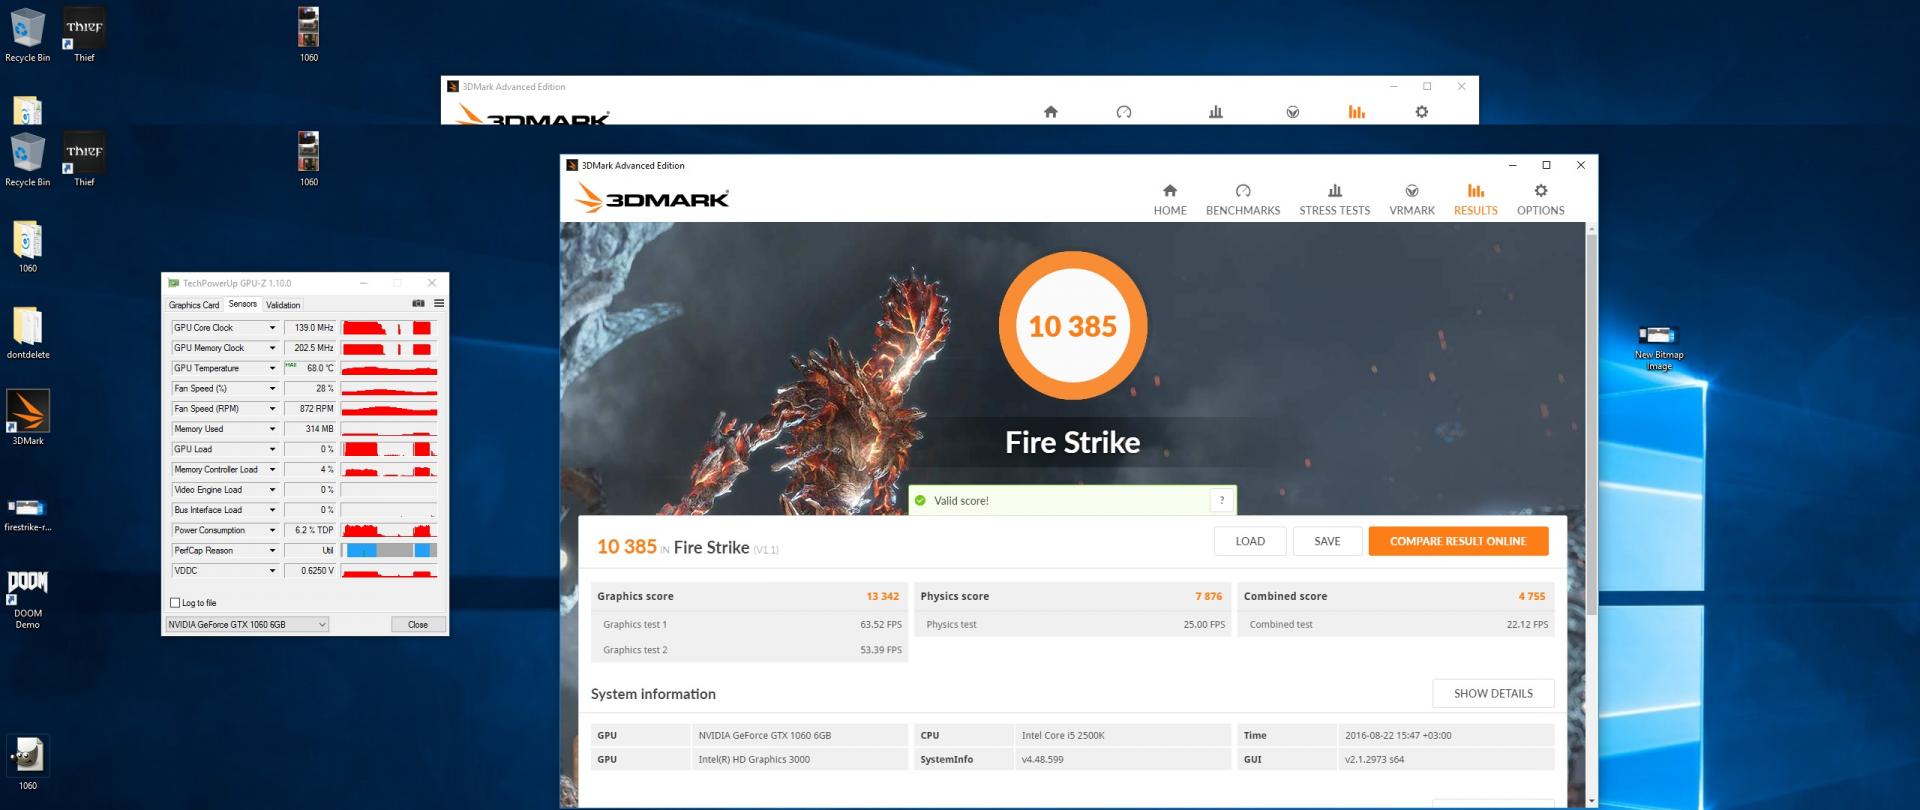Open Stress Tests in the front 3DMark window
Screen dimensions: 1920x810
[1334, 199]
